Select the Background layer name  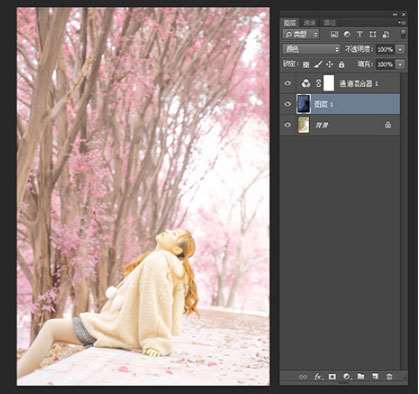(321, 125)
